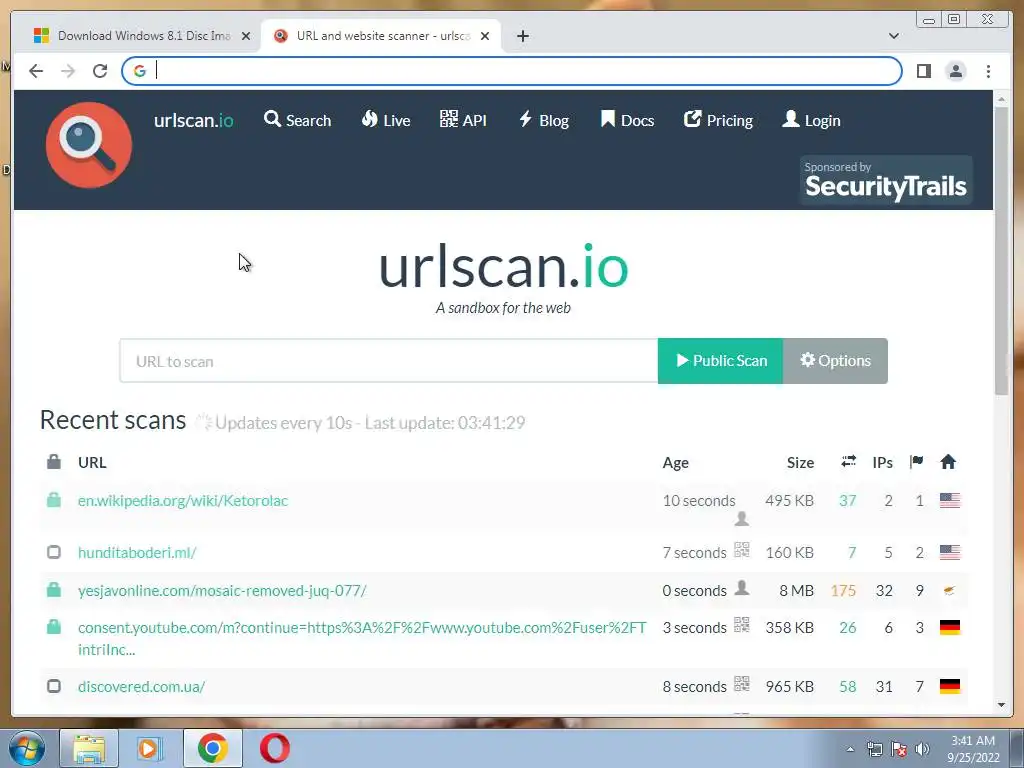The width and height of the screenshot is (1024, 768).
Task: Open the discovered.com.ua scan result
Action: (x=142, y=686)
